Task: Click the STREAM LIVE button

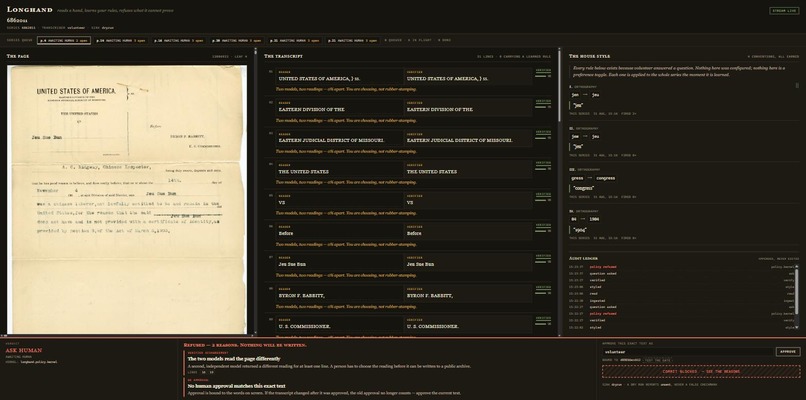Action: pyautogui.click(x=784, y=10)
